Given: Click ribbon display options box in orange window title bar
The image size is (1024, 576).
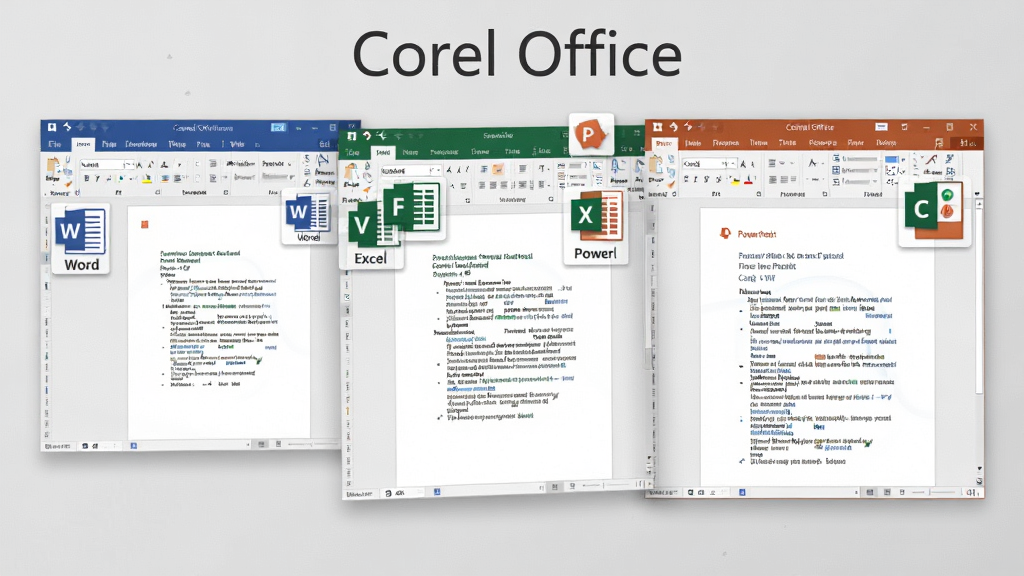Looking at the screenshot, I should pyautogui.click(x=882, y=127).
